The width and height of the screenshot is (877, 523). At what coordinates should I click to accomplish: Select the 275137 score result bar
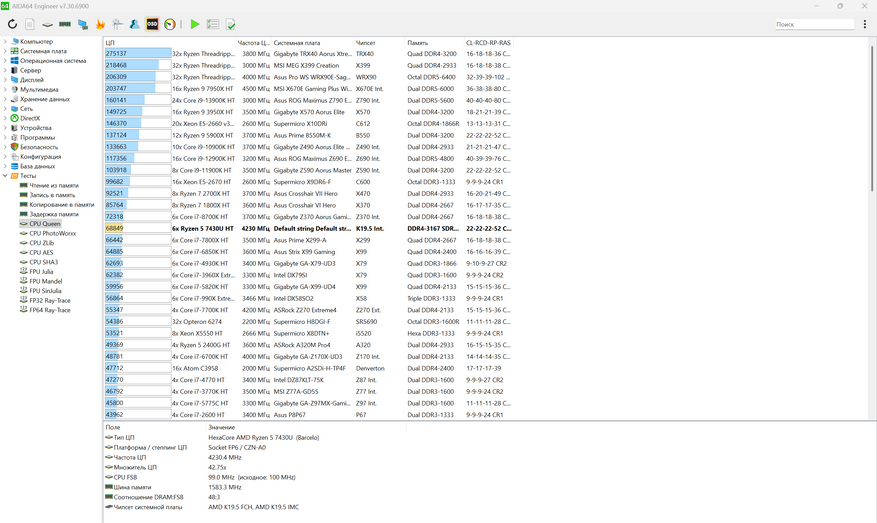[138, 54]
